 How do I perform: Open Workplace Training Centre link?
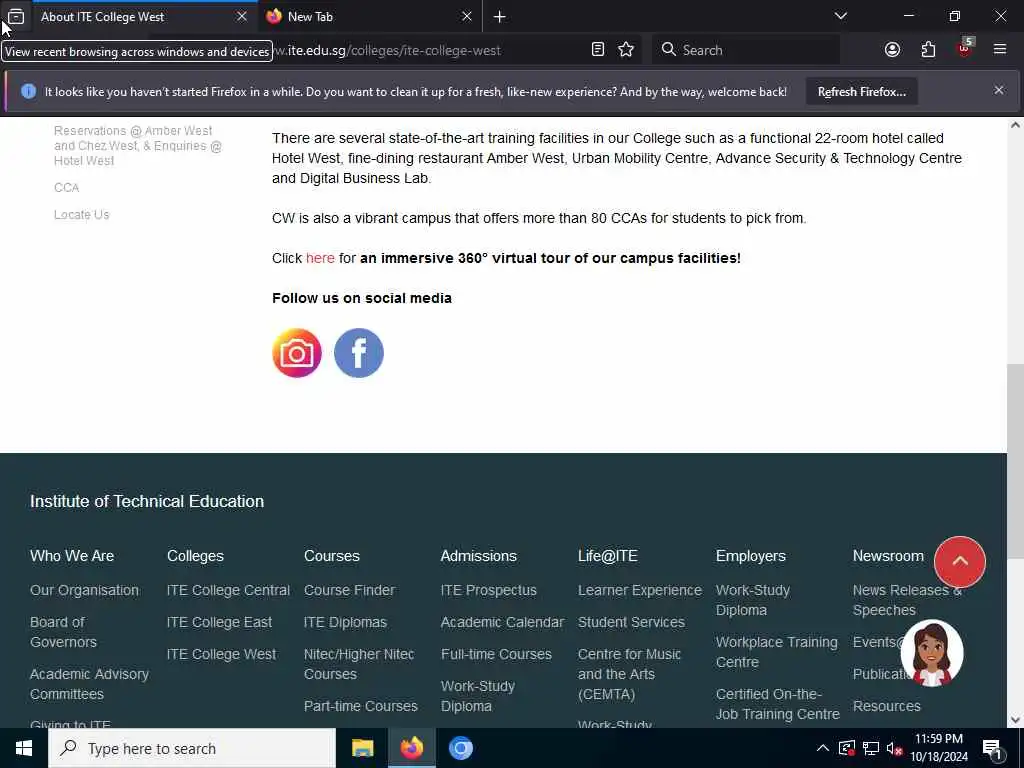tap(776, 652)
